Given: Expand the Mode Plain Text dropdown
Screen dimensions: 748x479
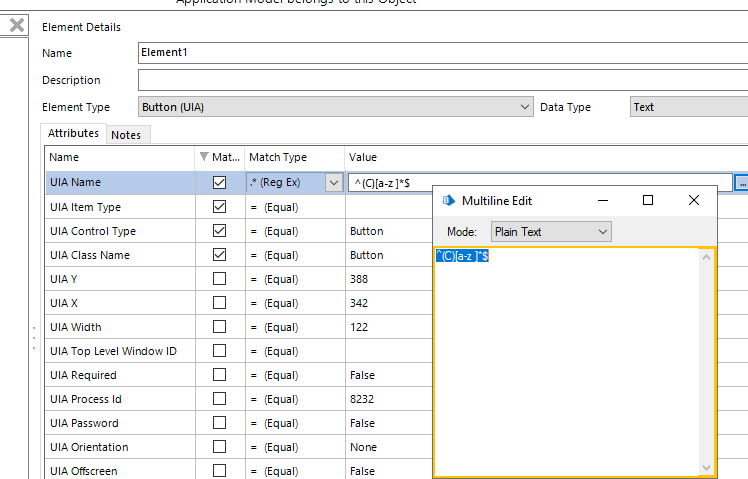Looking at the screenshot, I should tap(602, 232).
